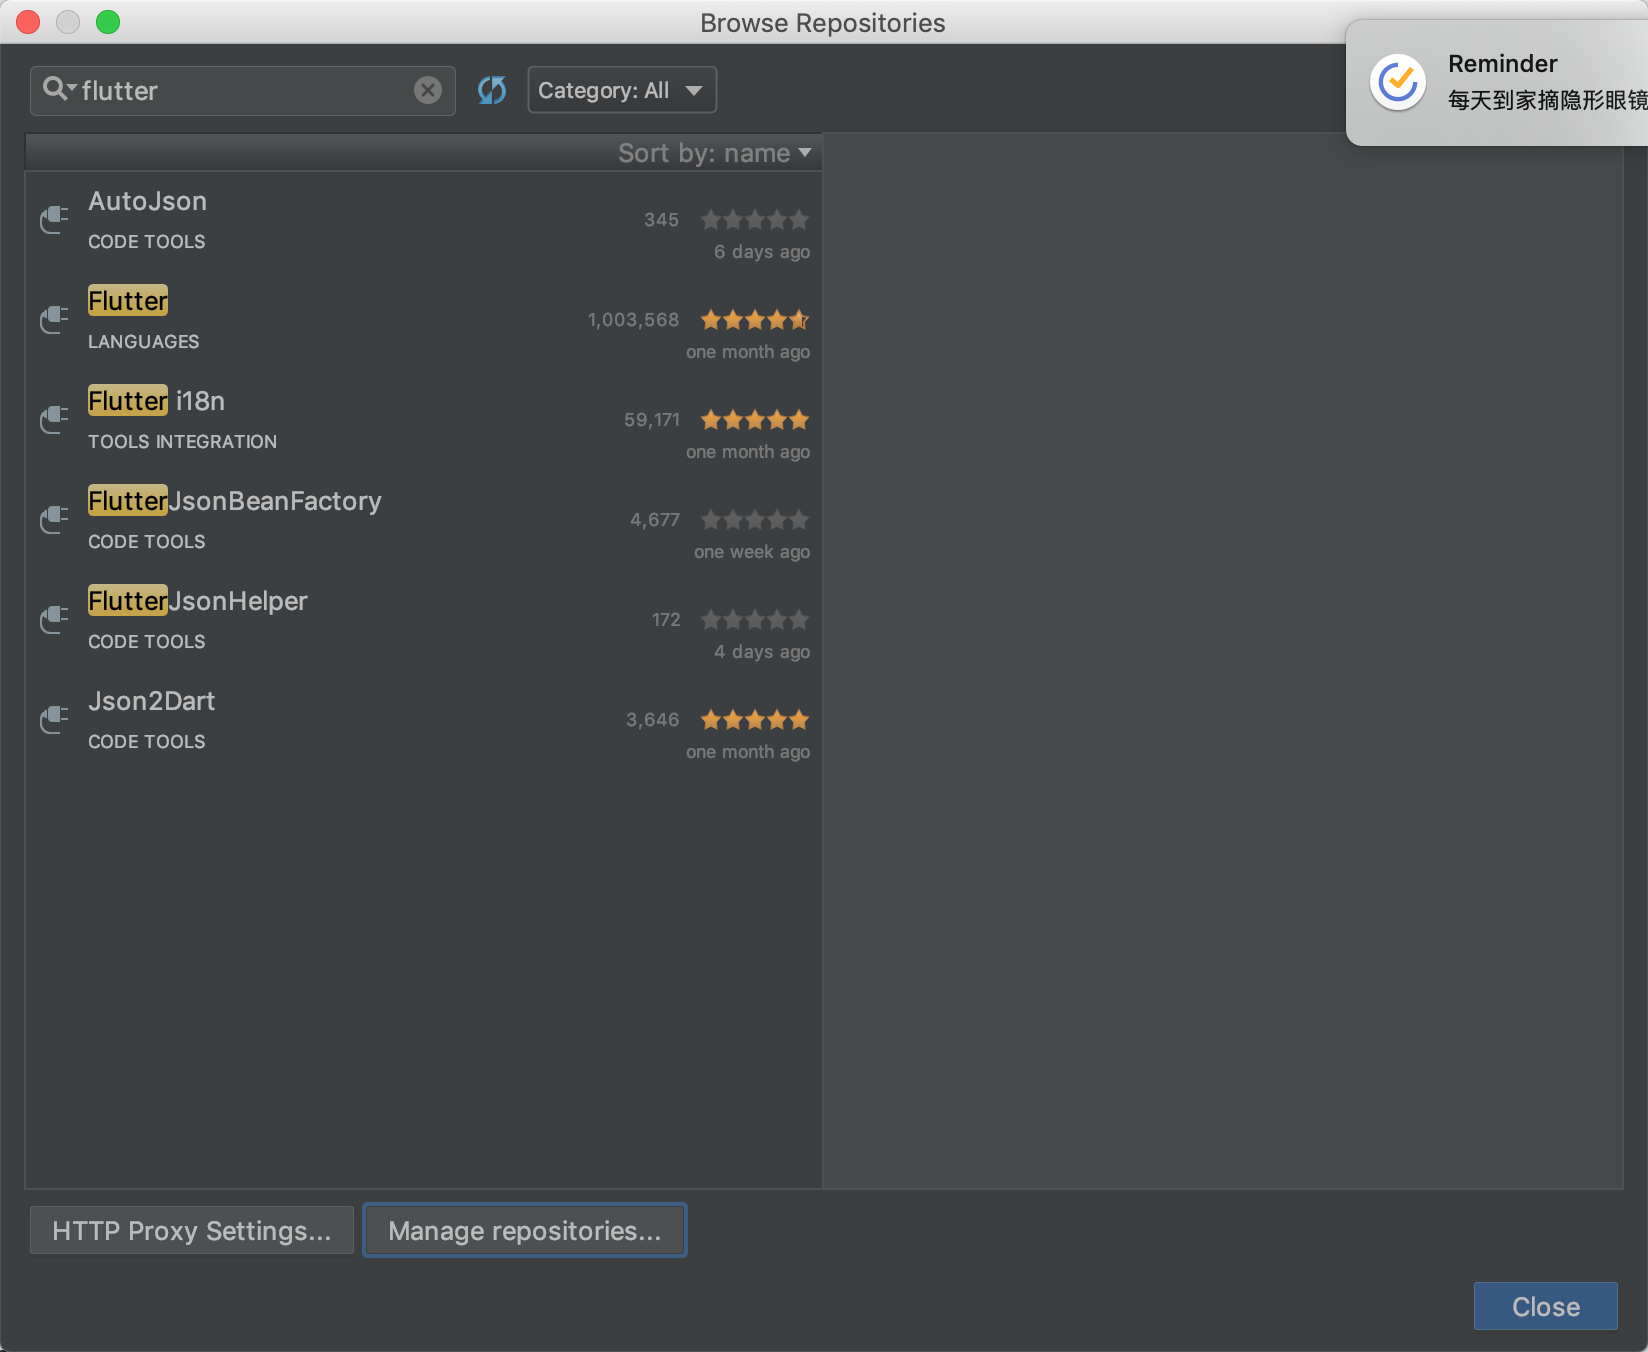Select the FlutterJsonHelper plugin name

198,601
